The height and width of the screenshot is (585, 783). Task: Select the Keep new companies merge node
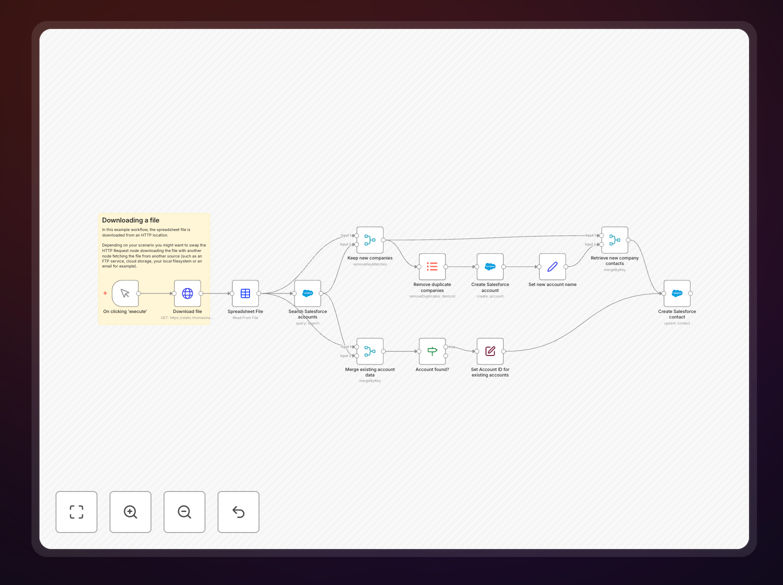pyautogui.click(x=370, y=240)
